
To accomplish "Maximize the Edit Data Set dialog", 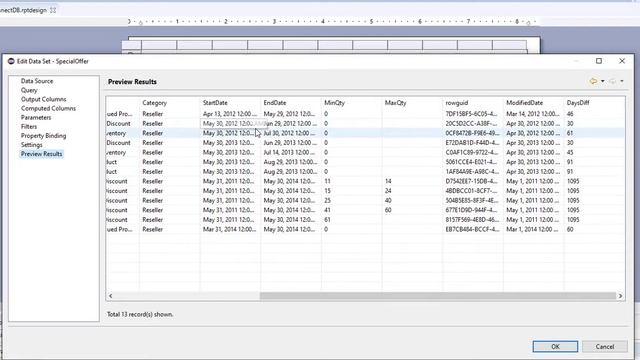I will [x=599, y=61].
